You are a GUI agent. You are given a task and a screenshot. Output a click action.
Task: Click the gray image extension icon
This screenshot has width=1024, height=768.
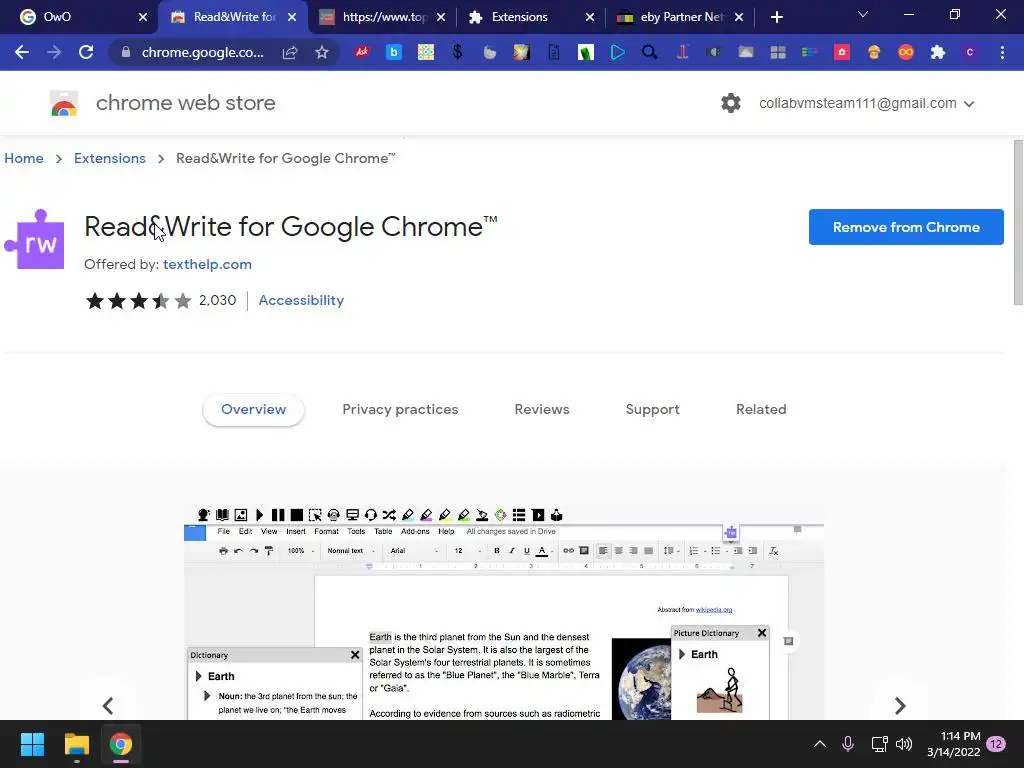pos(746,52)
